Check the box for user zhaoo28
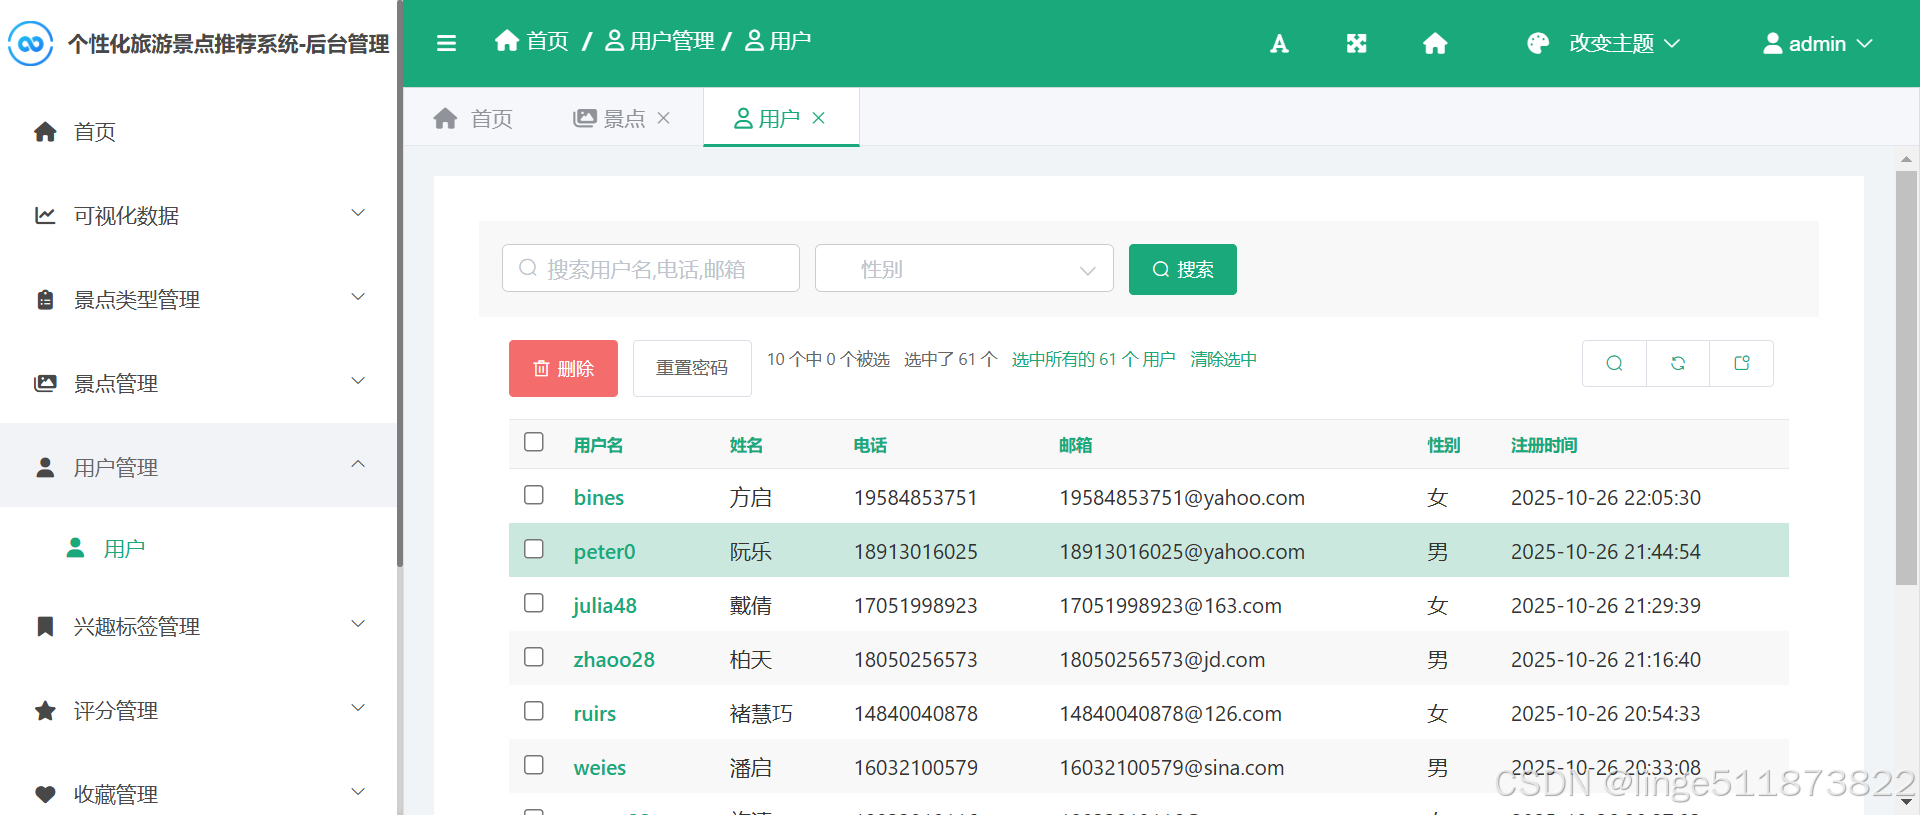The width and height of the screenshot is (1920, 815). click(x=534, y=657)
